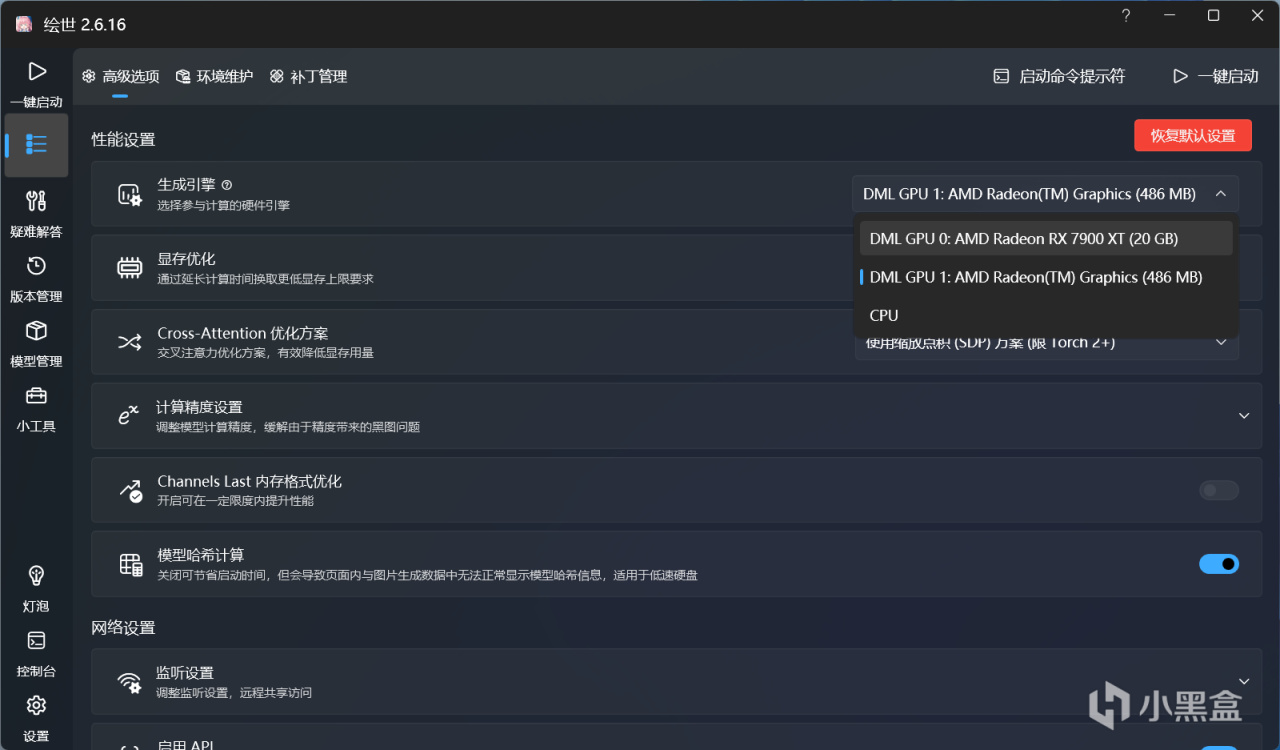Click the 绘世 app logo icon

tap(23, 24)
